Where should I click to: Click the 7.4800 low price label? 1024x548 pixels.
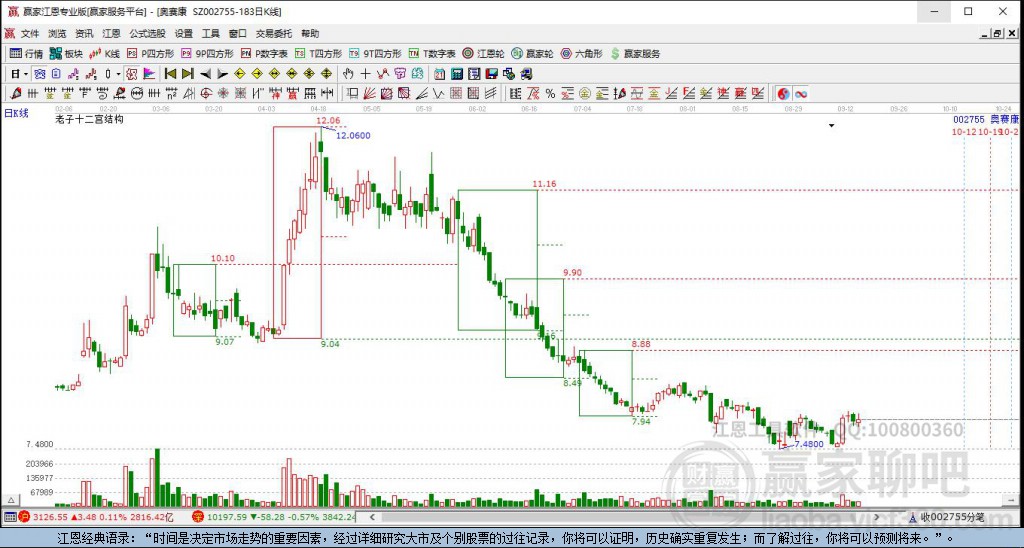tap(808, 444)
